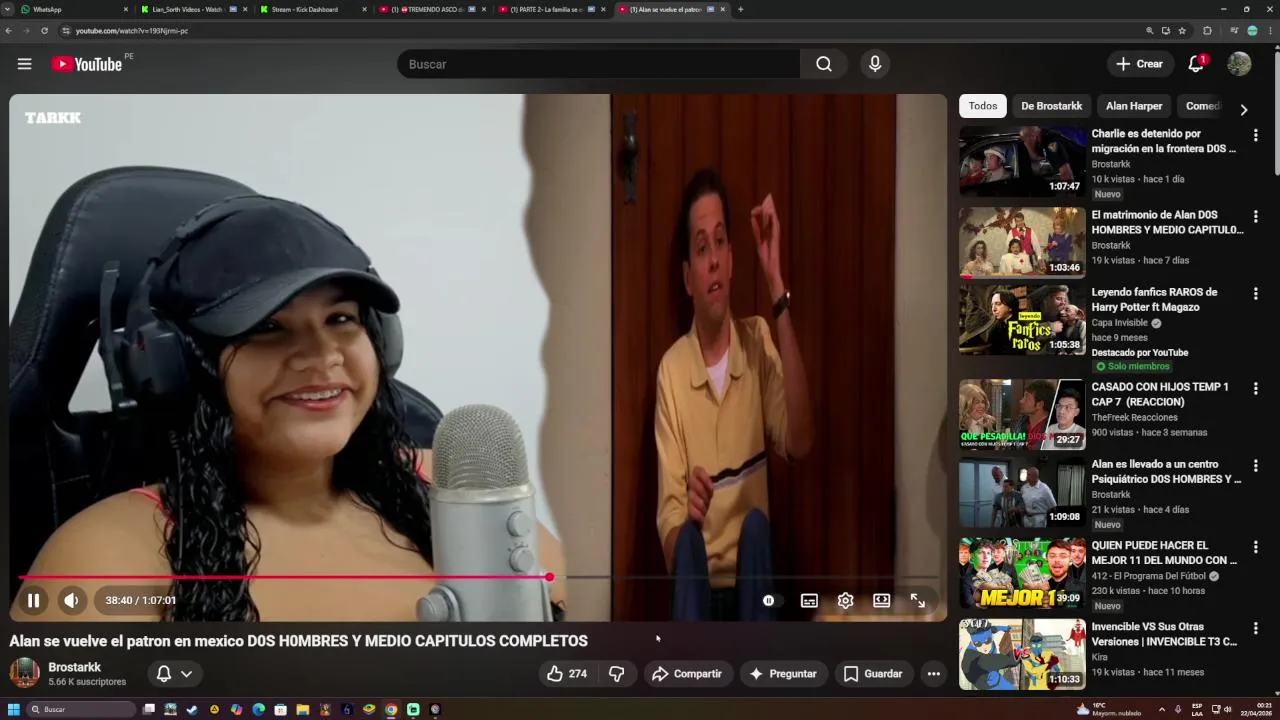Open options for Charlie es detenido video

1256,134
